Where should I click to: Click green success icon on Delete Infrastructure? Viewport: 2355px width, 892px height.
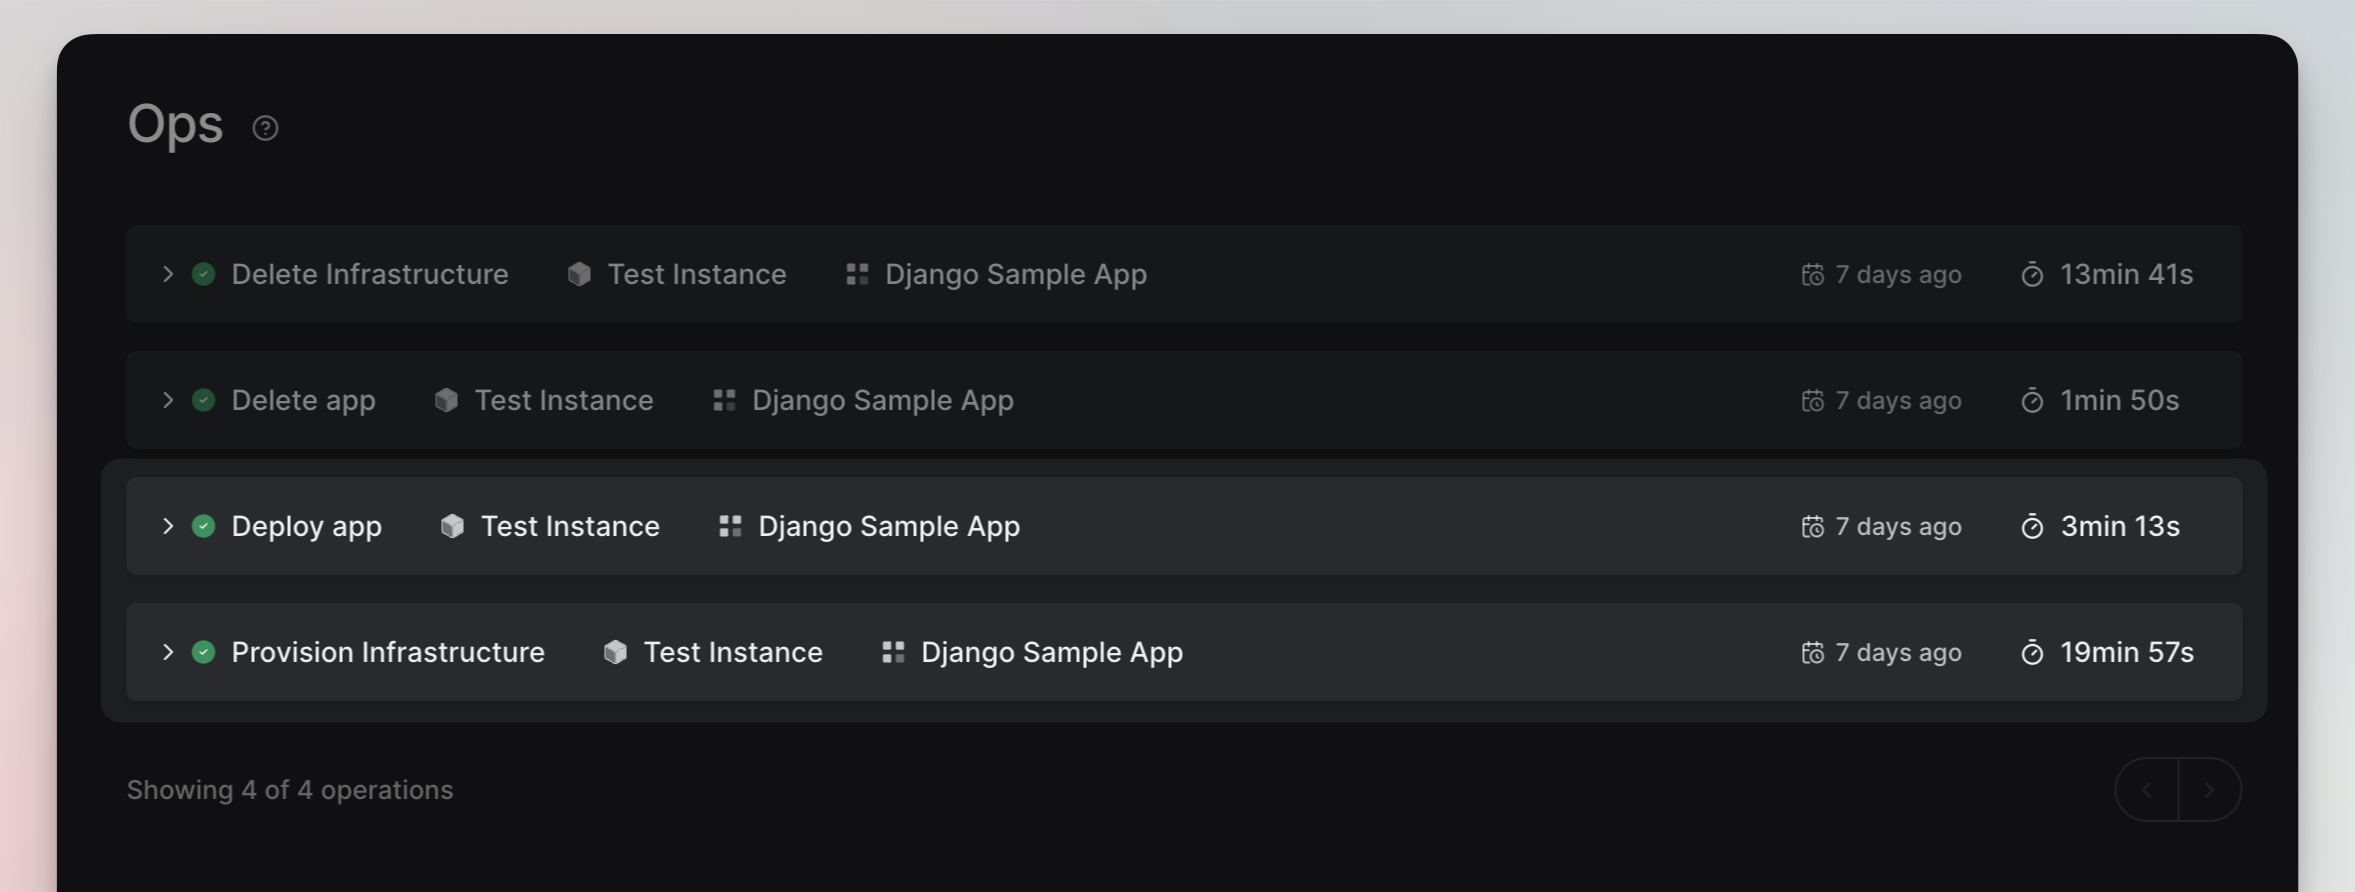coord(203,274)
